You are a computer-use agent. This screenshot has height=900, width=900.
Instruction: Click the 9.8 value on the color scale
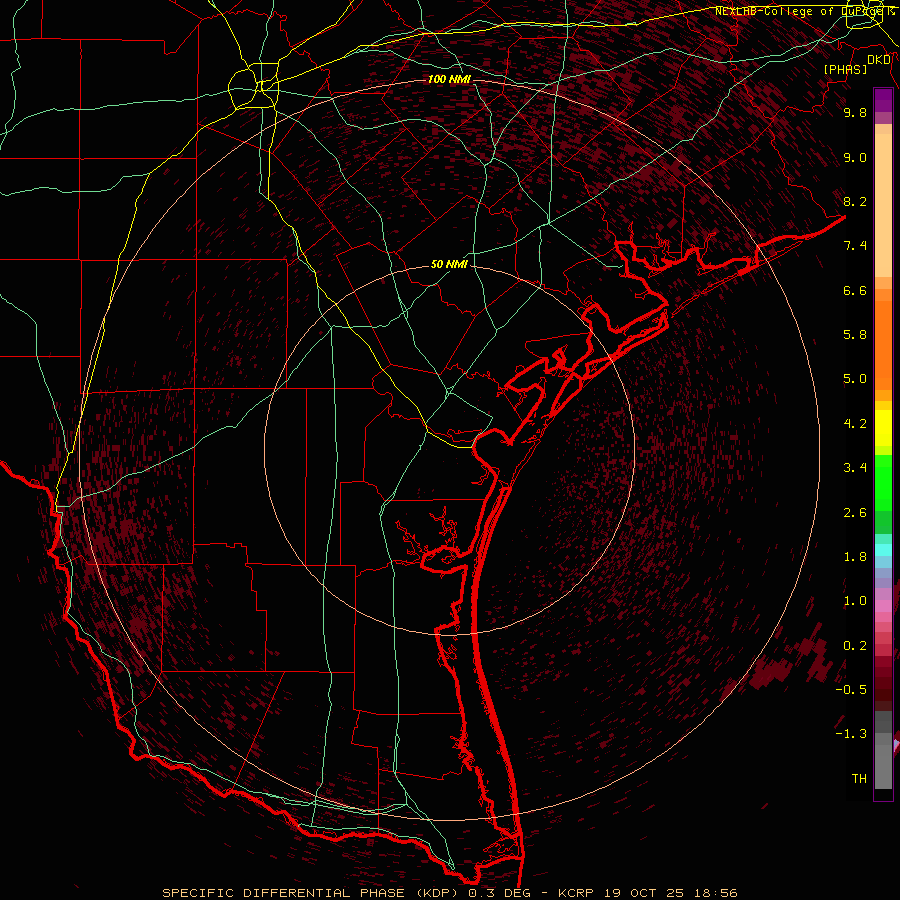coord(855,112)
